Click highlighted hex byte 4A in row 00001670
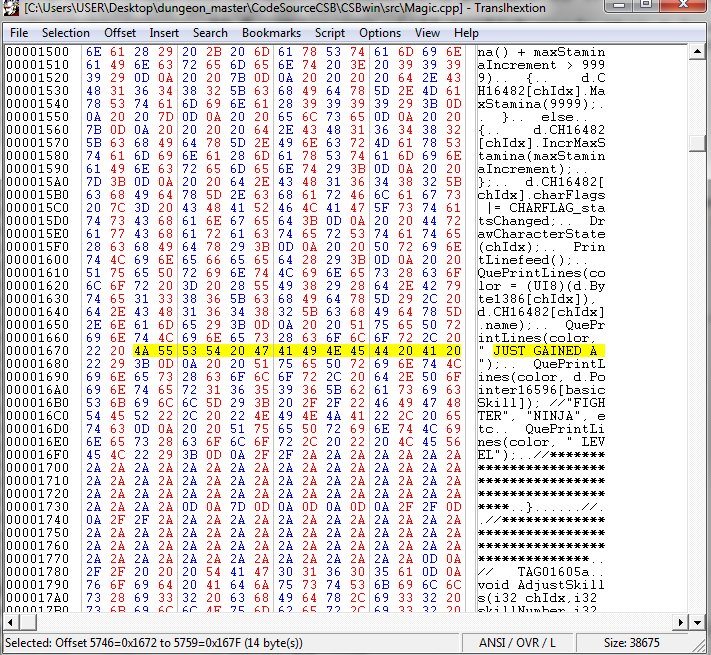The height and width of the screenshot is (655, 711). click(x=141, y=351)
